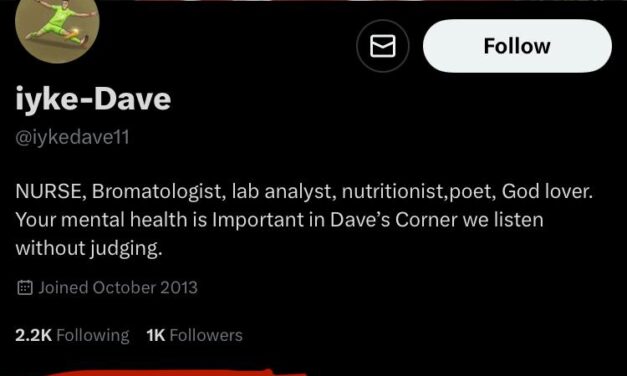The image size is (627, 376).
Task: Click 'Your mental health is Important' text
Action: (x=160, y=220)
